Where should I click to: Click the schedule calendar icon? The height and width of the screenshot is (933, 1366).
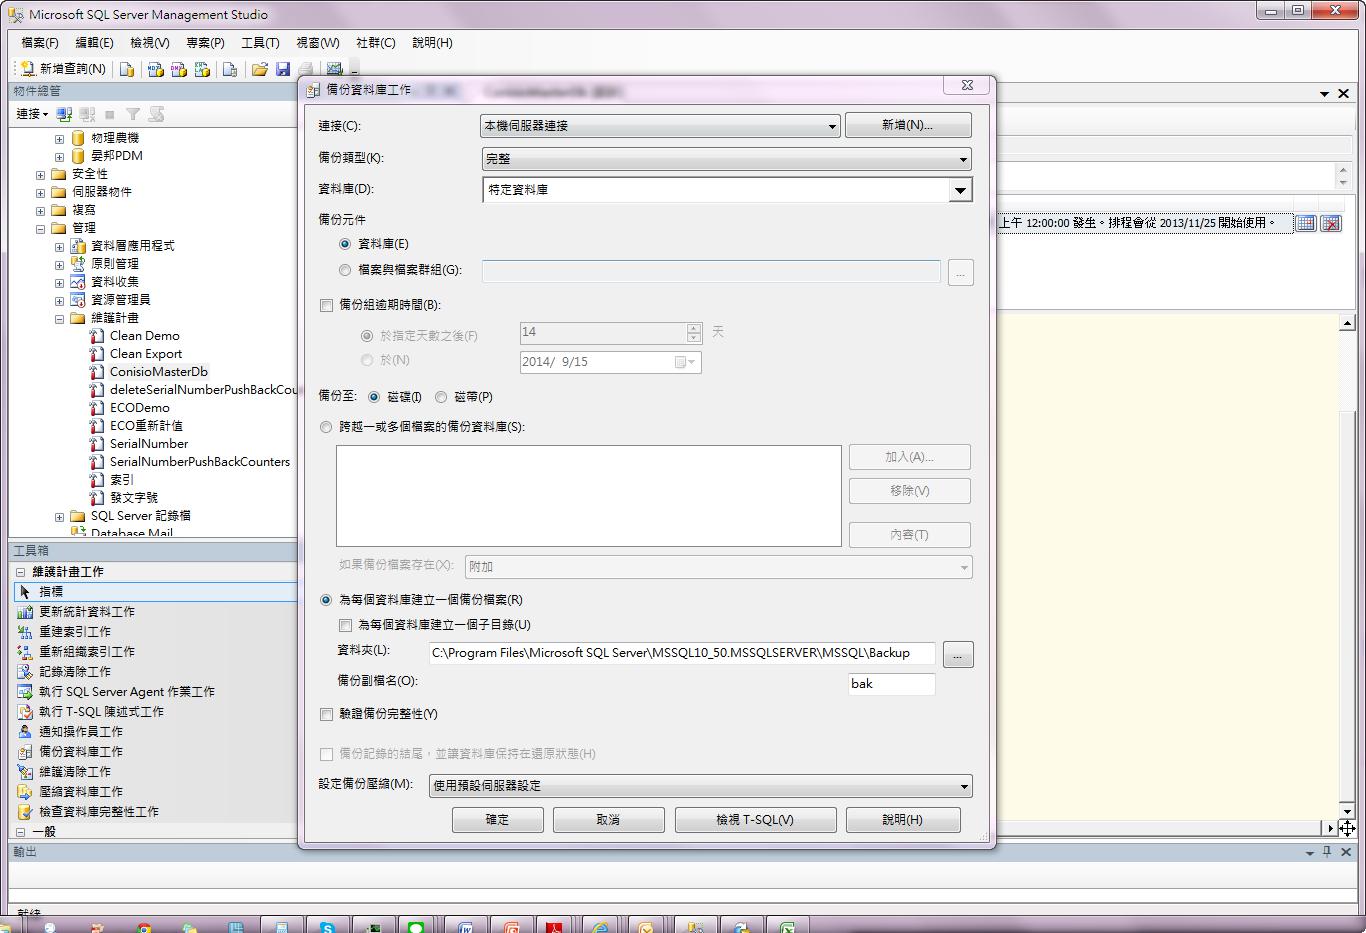point(1305,223)
